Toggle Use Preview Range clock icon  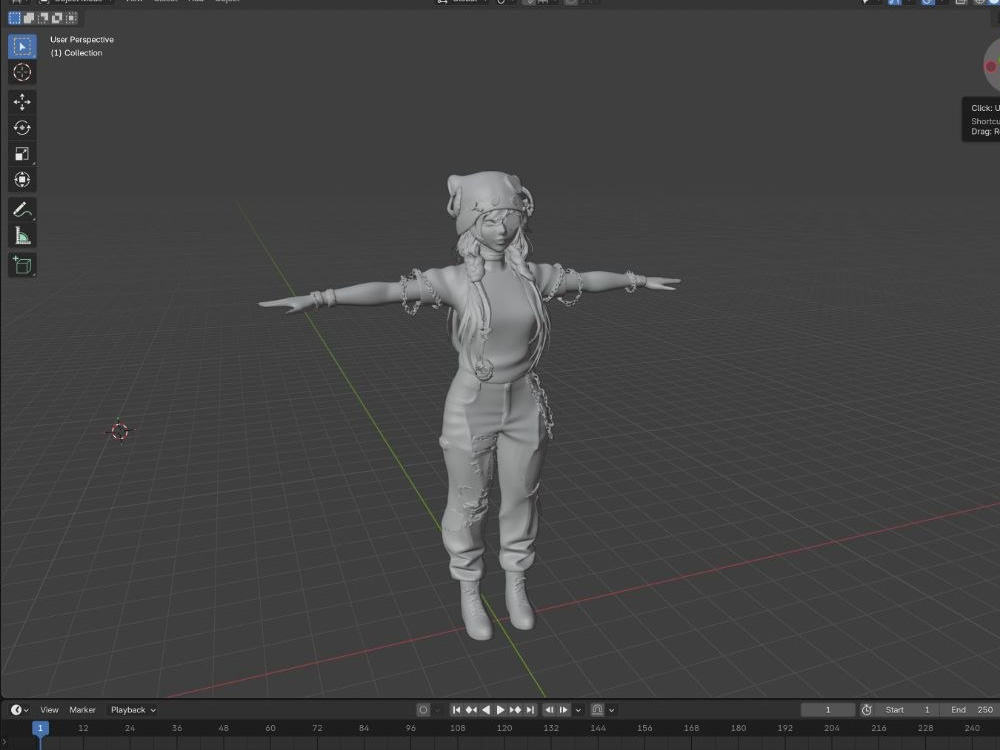click(866, 710)
